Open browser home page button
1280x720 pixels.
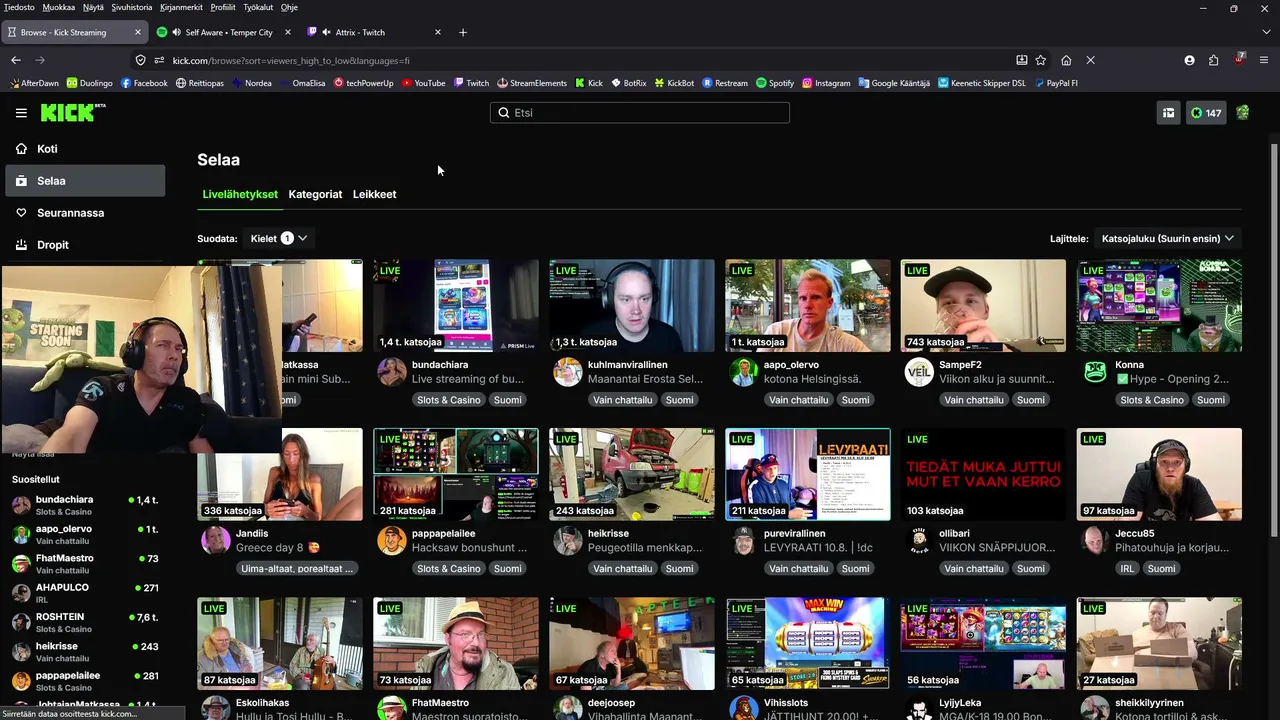[x=1066, y=60]
